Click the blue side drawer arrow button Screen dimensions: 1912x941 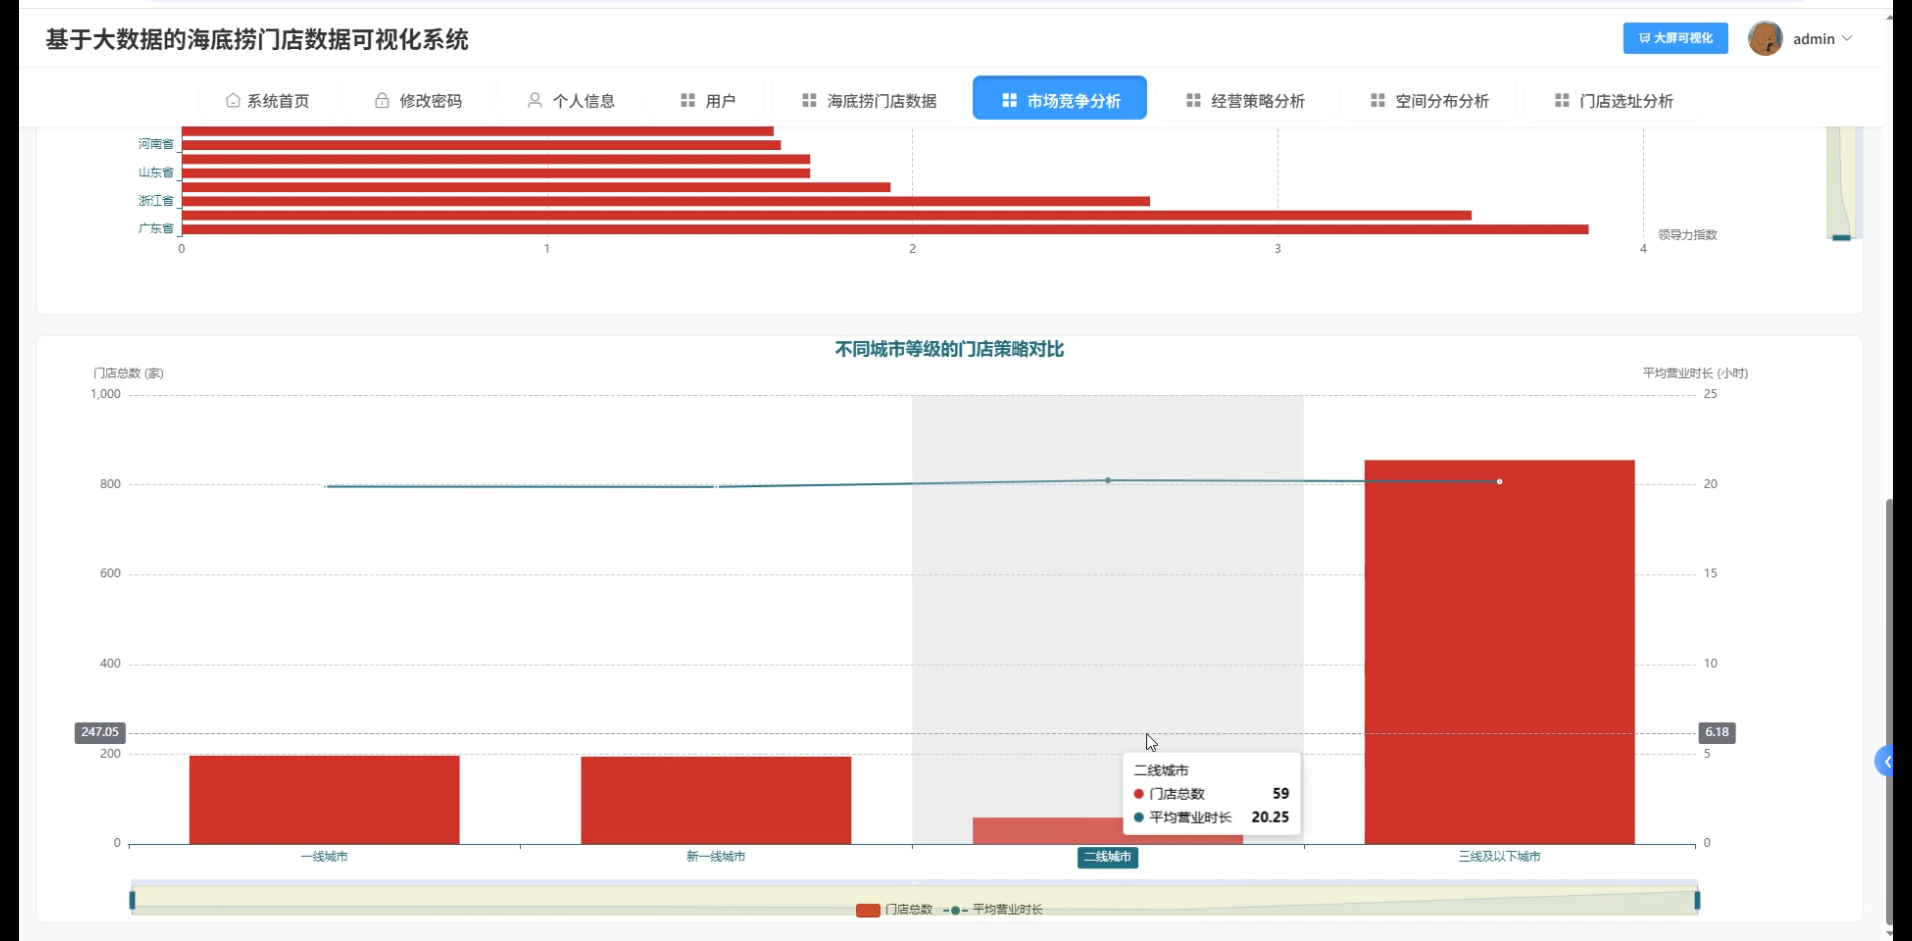coord(1884,762)
